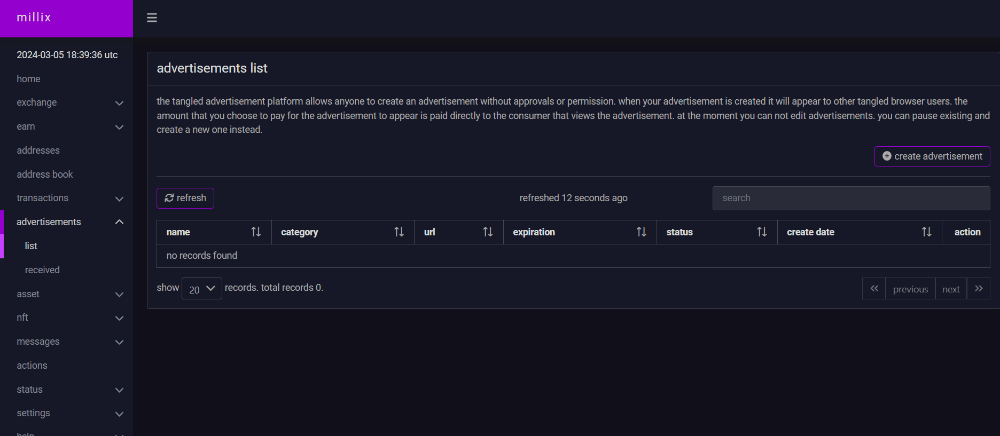This screenshot has width=1000, height=436.
Task: Sort table by expiration column arrows
Action: click(x=641, y=232)
